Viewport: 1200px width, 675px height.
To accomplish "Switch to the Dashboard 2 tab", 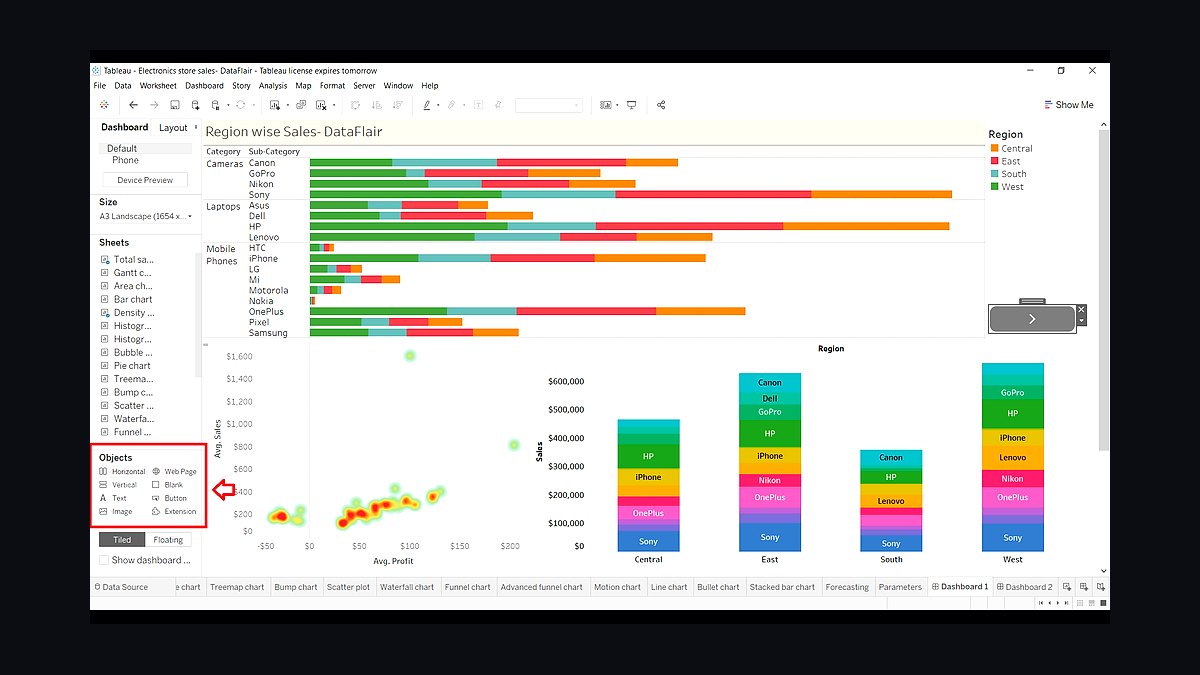I will coord(1025,587).
